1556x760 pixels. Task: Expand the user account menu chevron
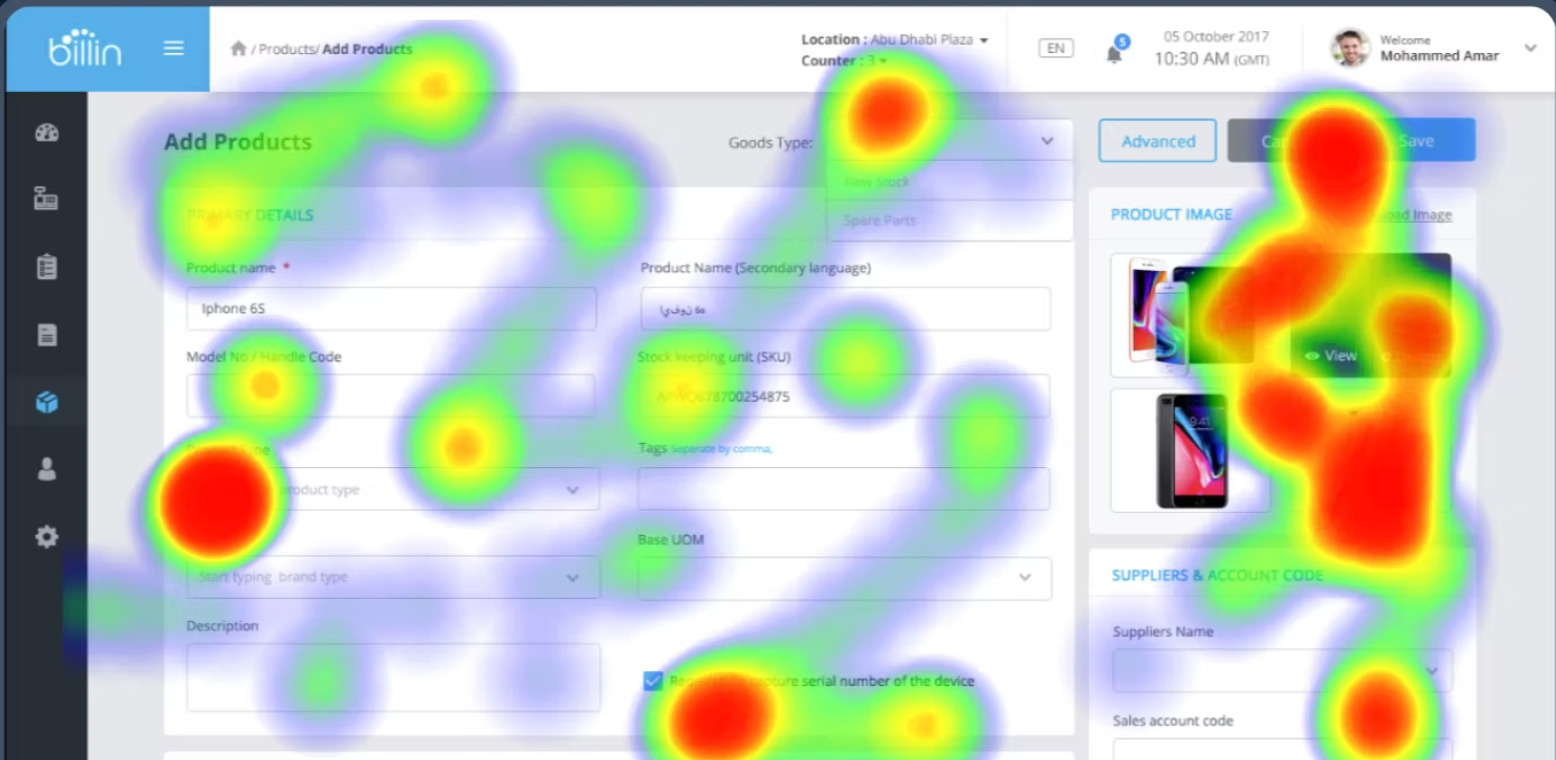click(x=1530, y=48)
